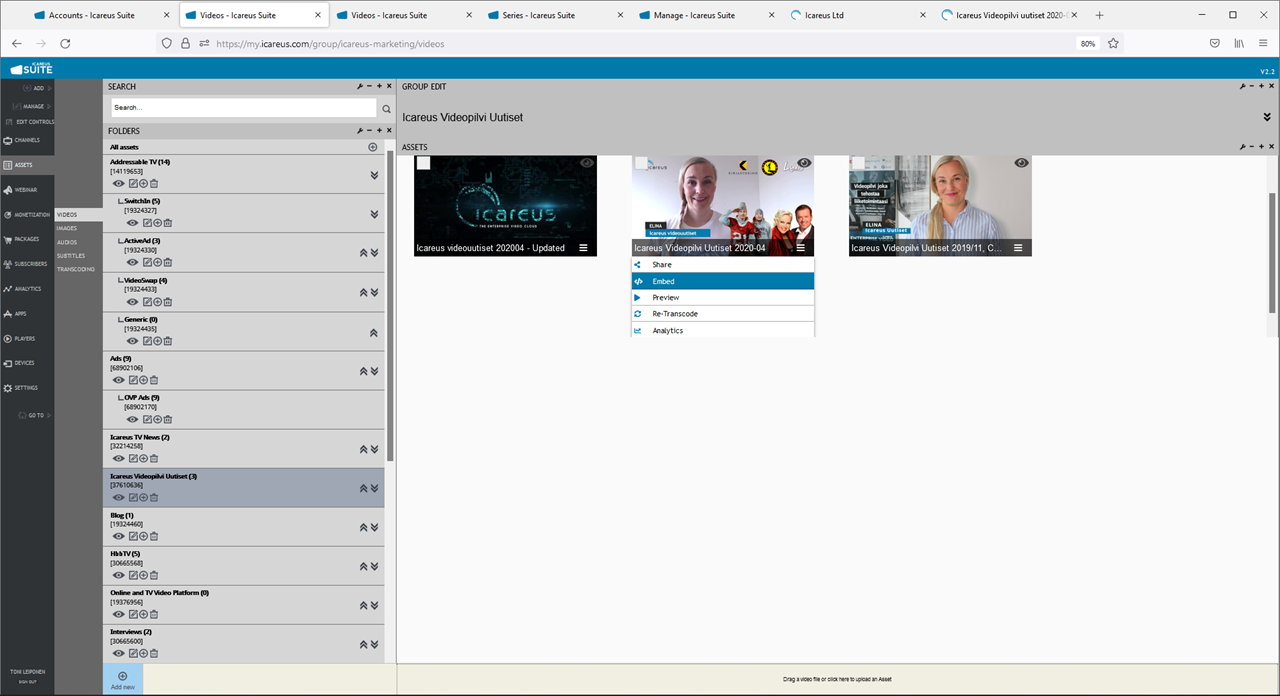Select Re-Transcode in the context menu
Screen dimensions: 1280x696
tap(722, 314)
